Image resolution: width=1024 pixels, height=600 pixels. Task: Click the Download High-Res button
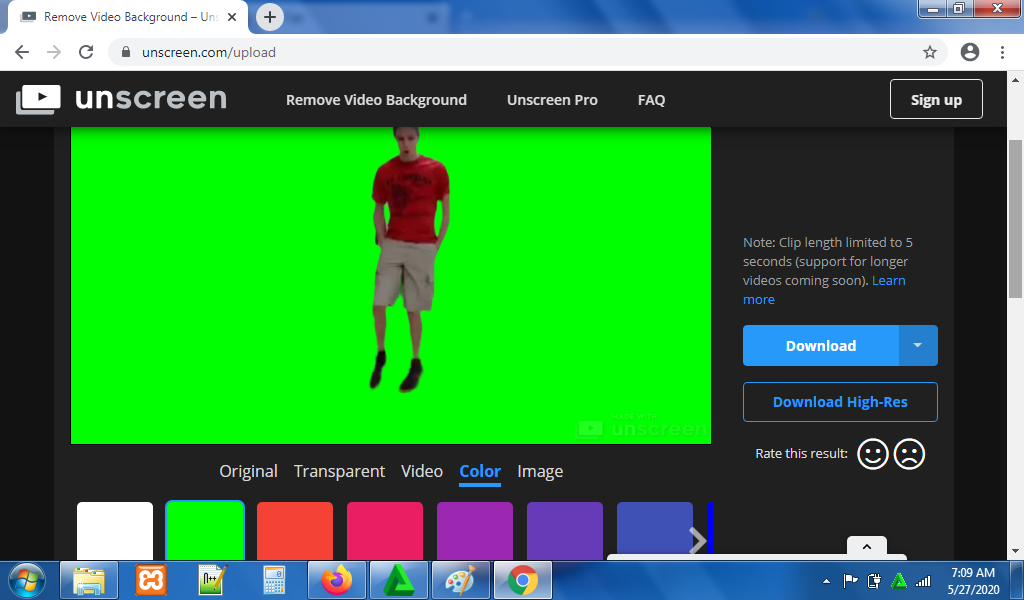[x=840, y=402]
